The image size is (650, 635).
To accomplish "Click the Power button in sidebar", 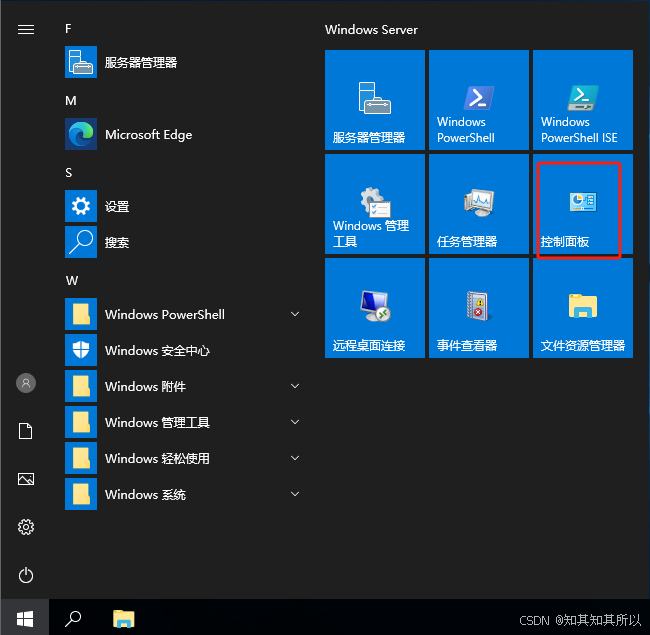I will pos(26,575).
